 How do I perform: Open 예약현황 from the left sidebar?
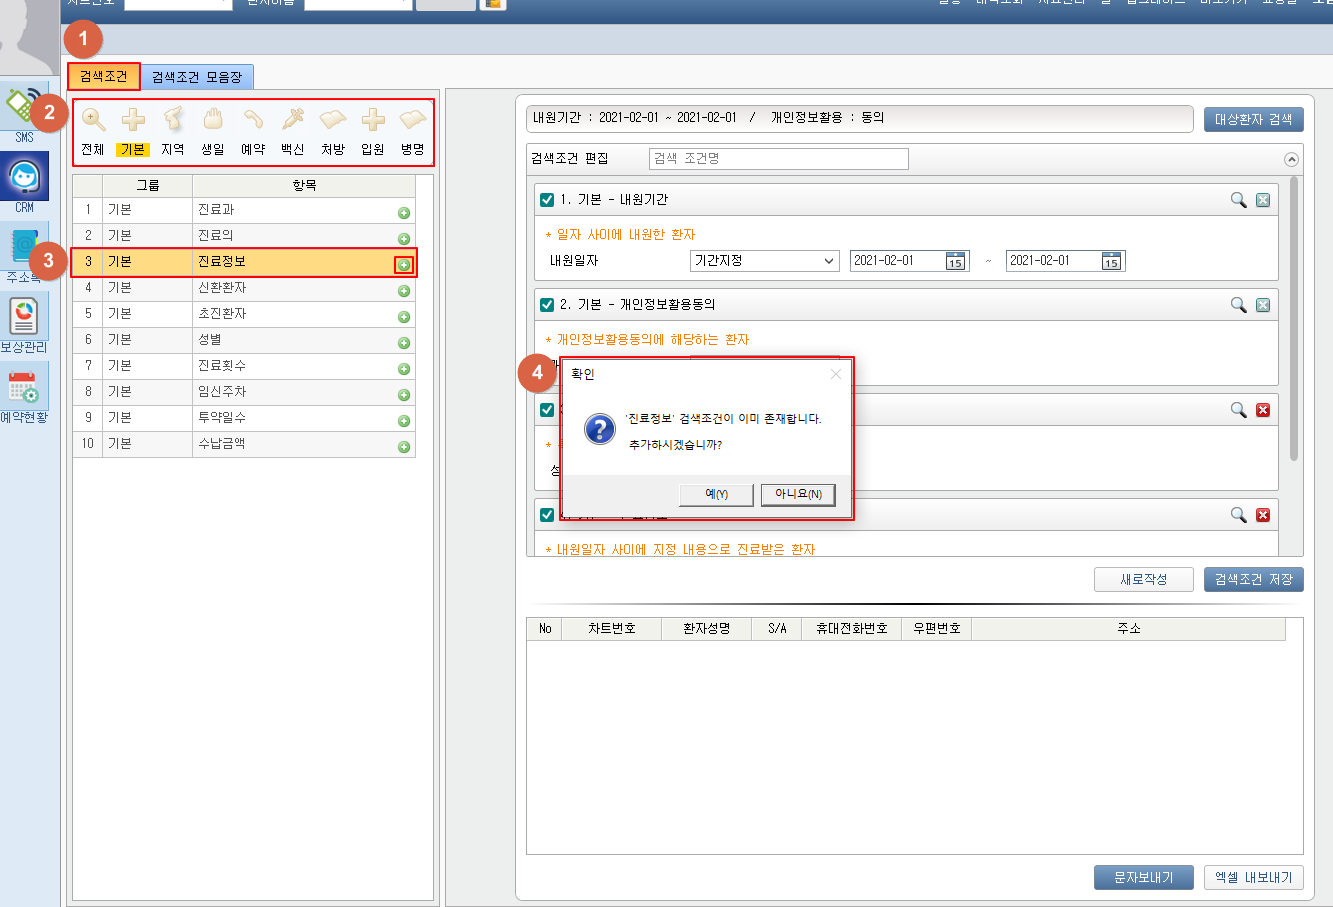(24, 392)
